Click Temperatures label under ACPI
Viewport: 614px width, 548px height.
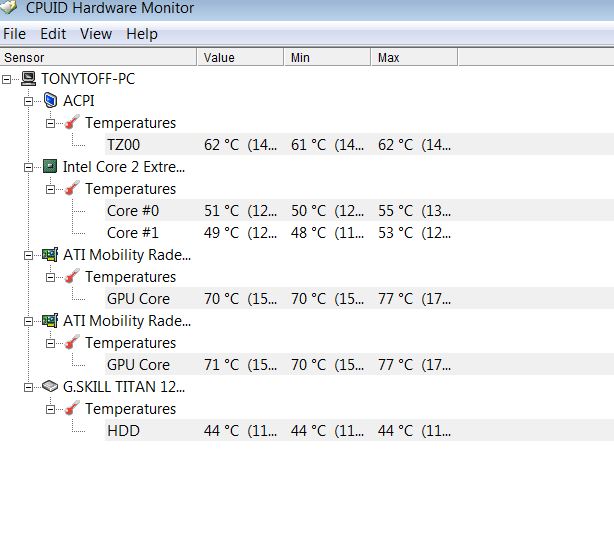point(130,123)
